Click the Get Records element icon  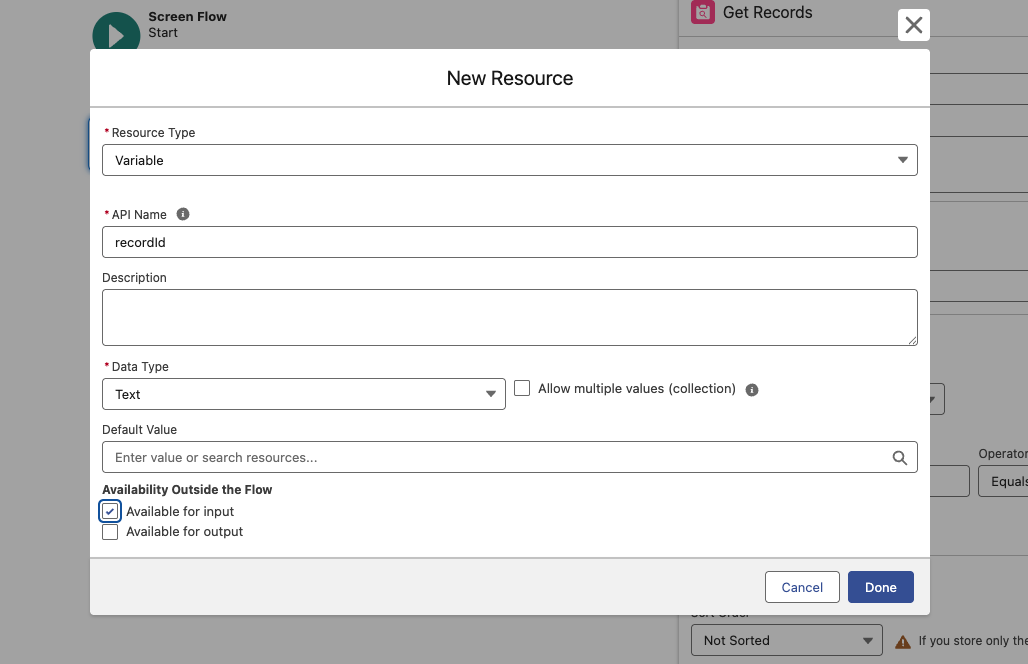coord(703,13)
